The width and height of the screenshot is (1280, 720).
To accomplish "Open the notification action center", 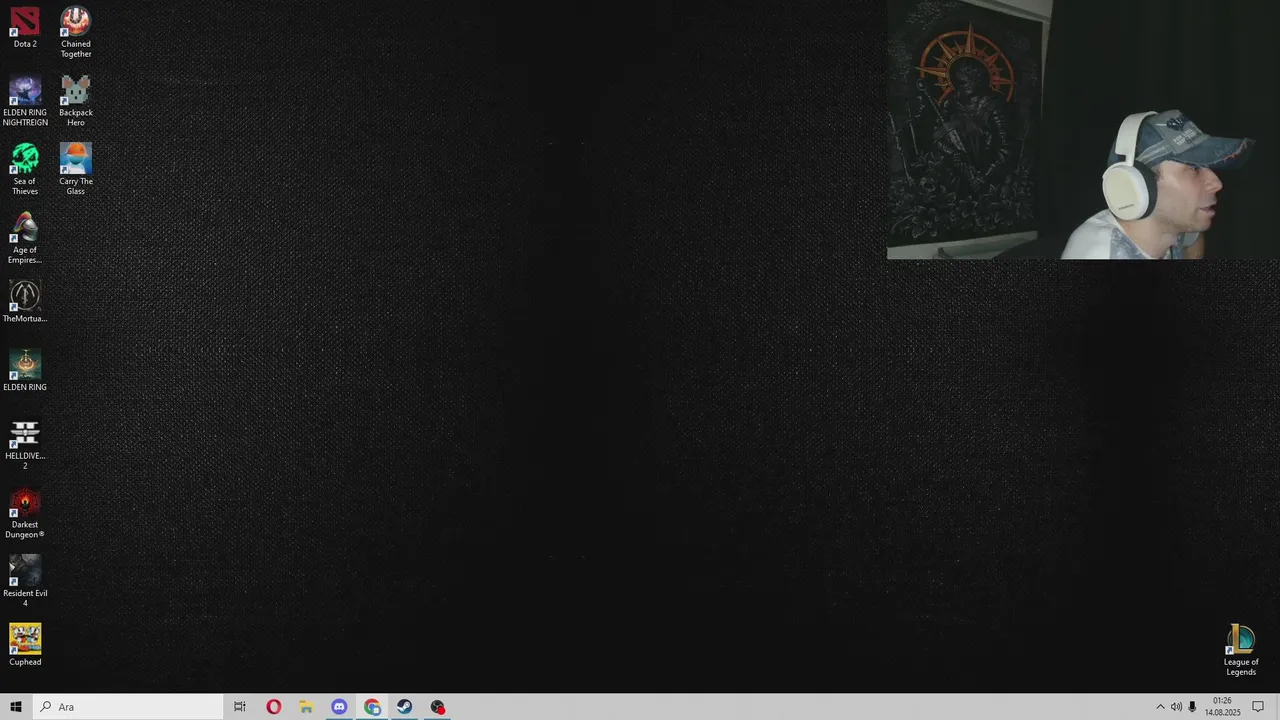I will point(1258,707).
